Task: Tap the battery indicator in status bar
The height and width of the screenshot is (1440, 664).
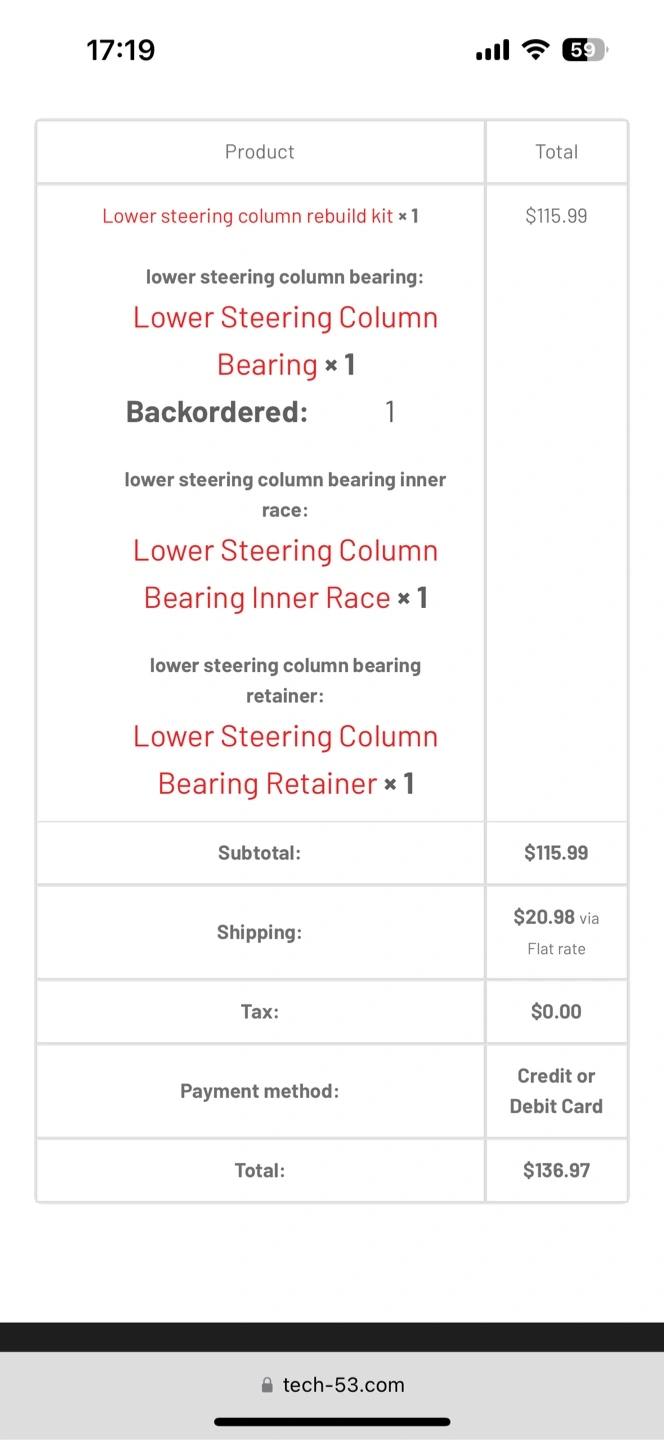Action: coord(585,50)
